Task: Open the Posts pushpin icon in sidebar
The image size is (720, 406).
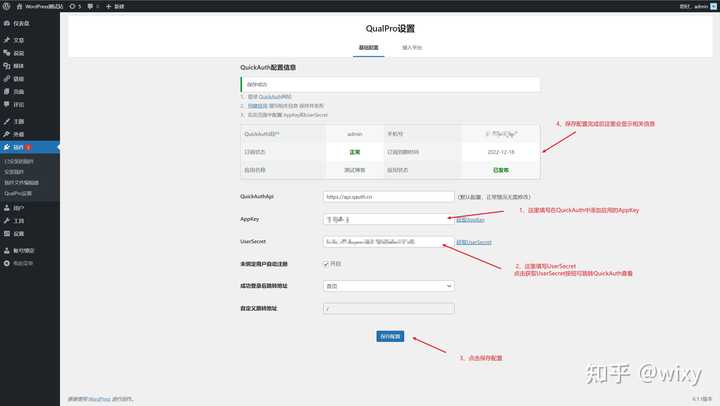Action: (x=7, y=40)
